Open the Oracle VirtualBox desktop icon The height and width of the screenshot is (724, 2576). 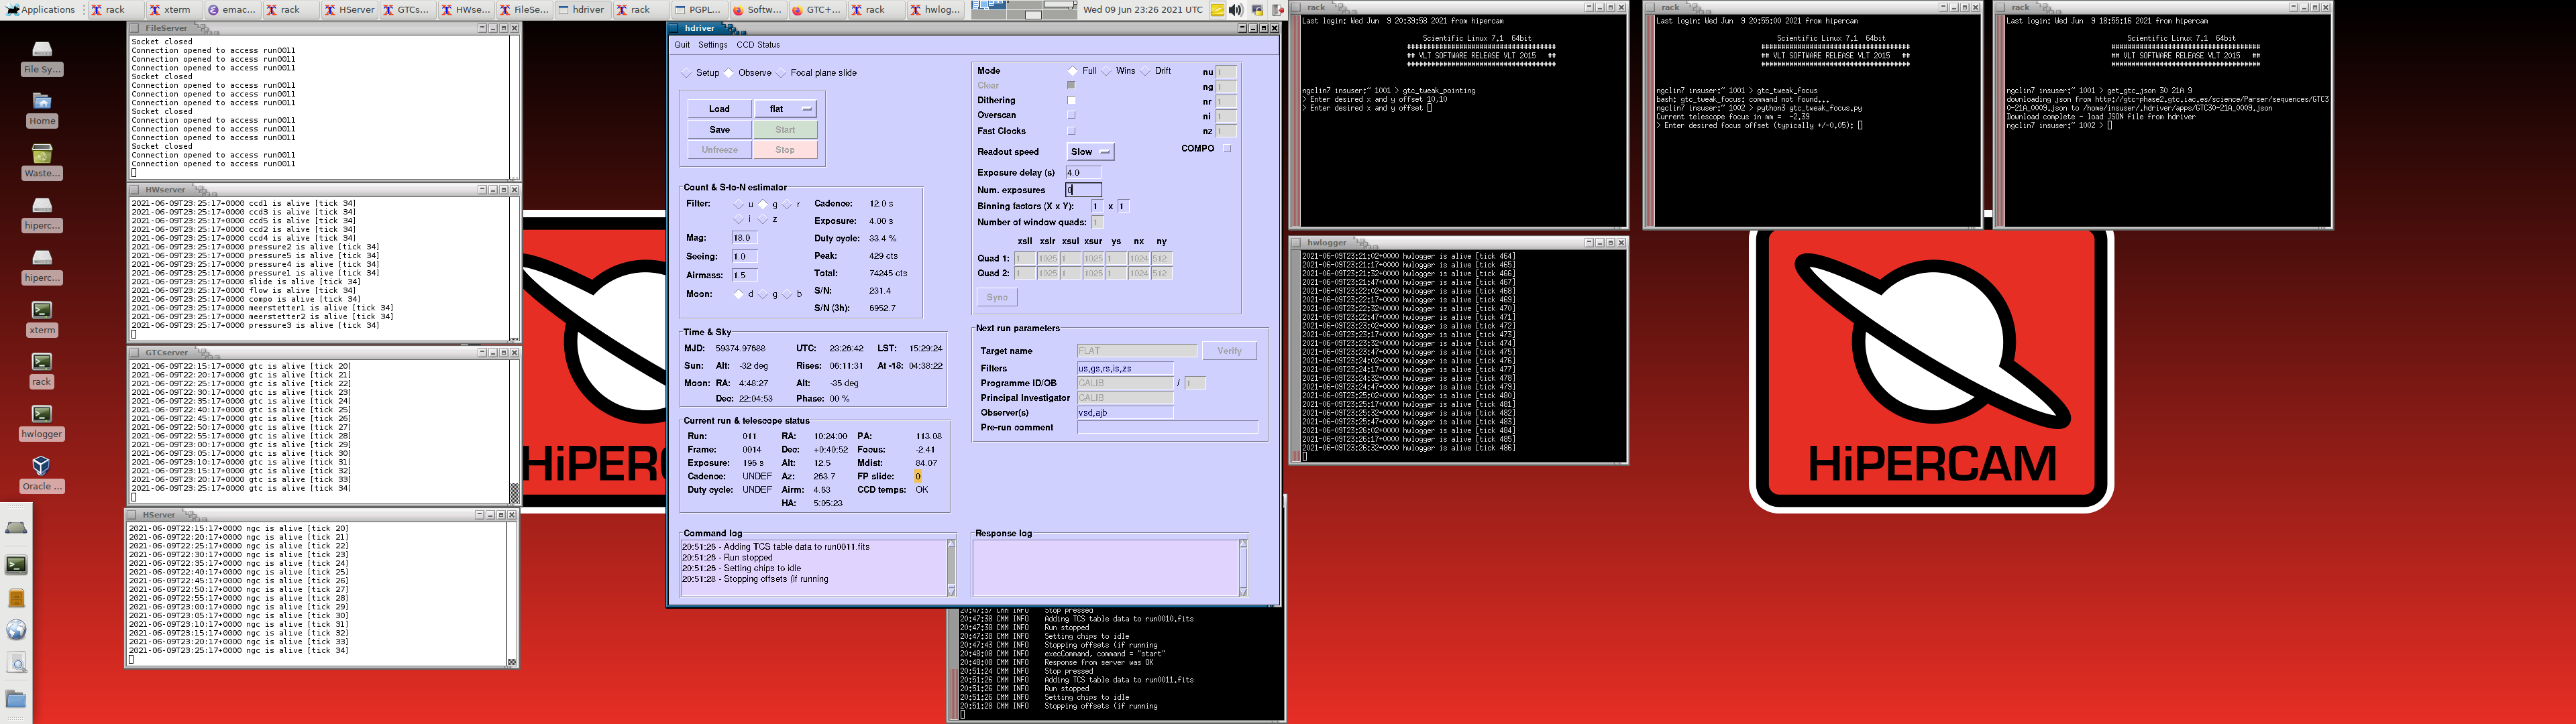tap(41, 474)
